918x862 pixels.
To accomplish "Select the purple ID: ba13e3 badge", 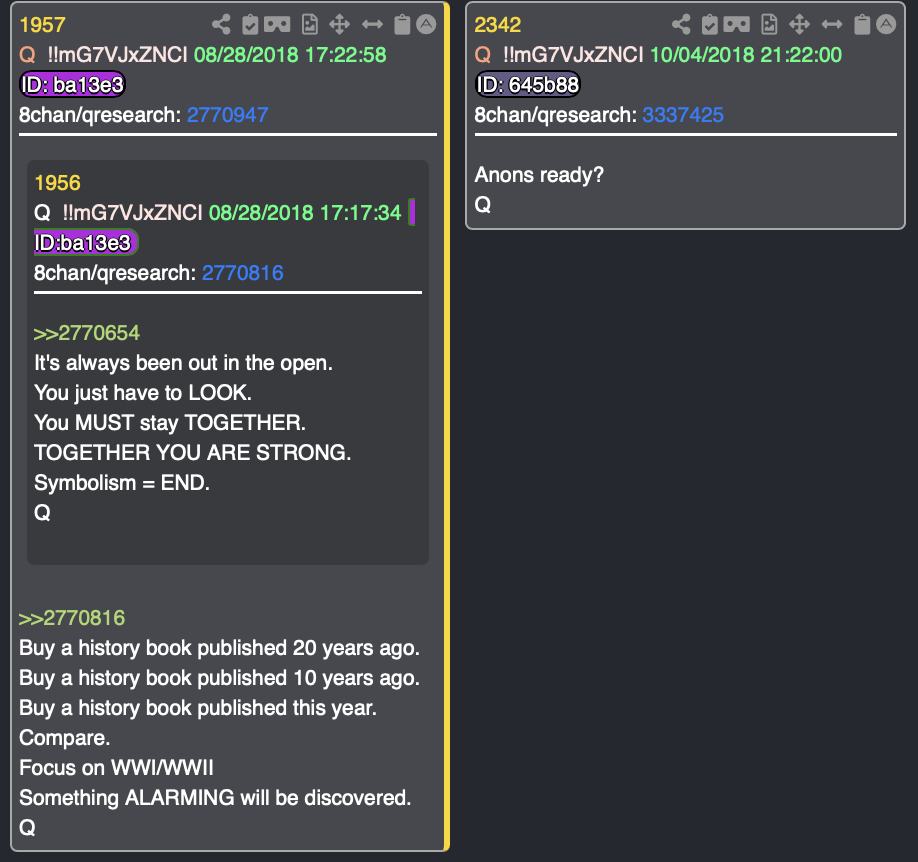I will pos(72,85).
